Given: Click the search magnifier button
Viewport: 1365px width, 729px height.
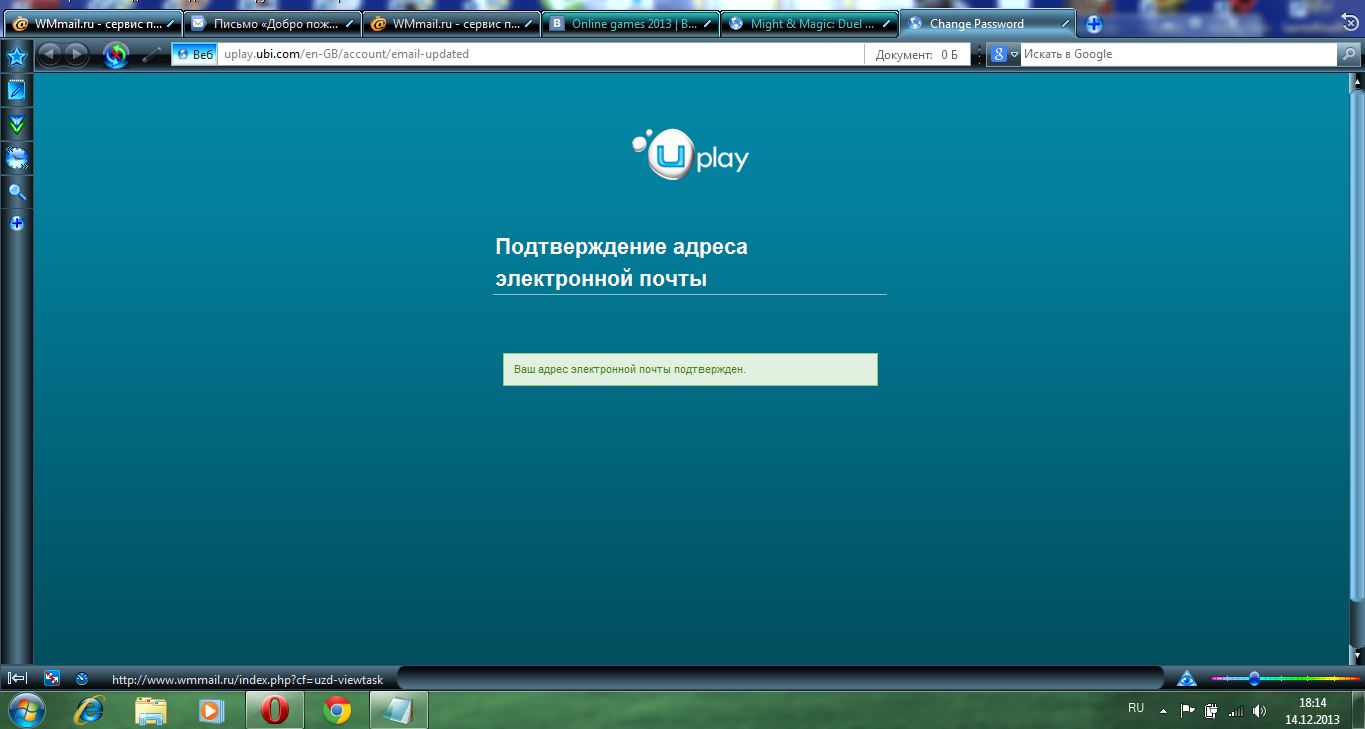Looking at the screenshot, I should [1349, 54].
